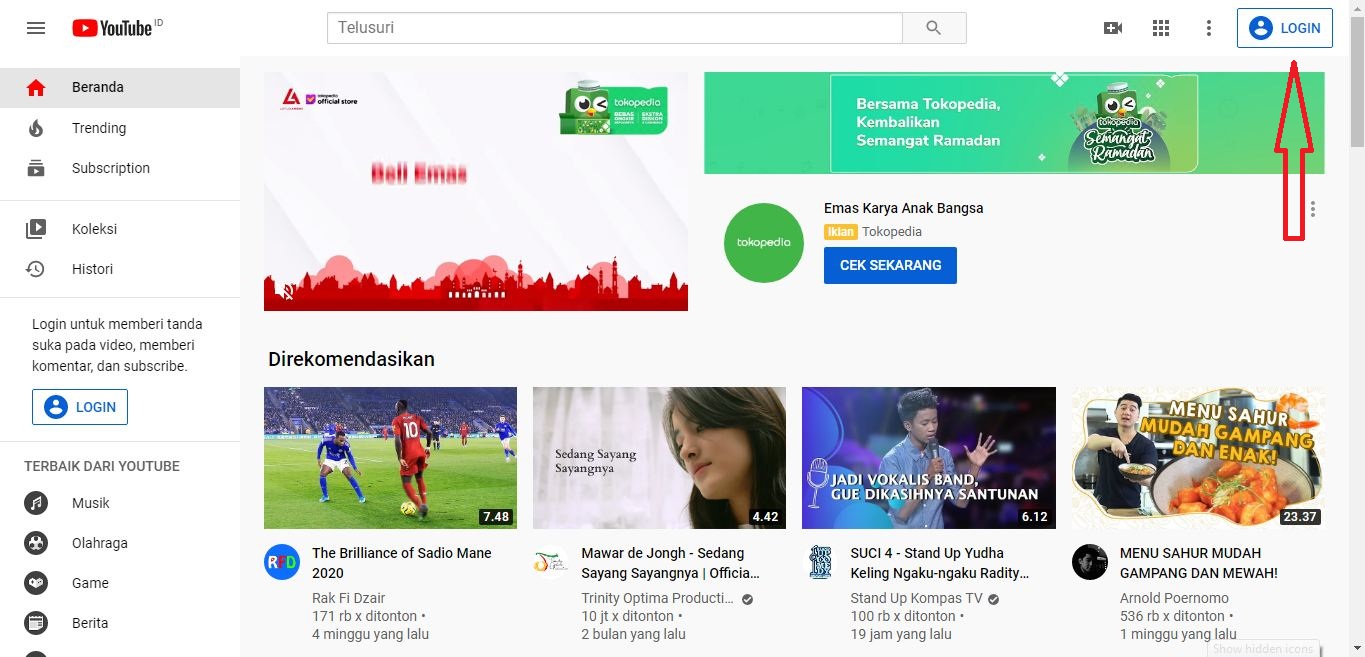Play the Sadio Mane video thumbnail
1365x657 pixels.
coord(390,458)
